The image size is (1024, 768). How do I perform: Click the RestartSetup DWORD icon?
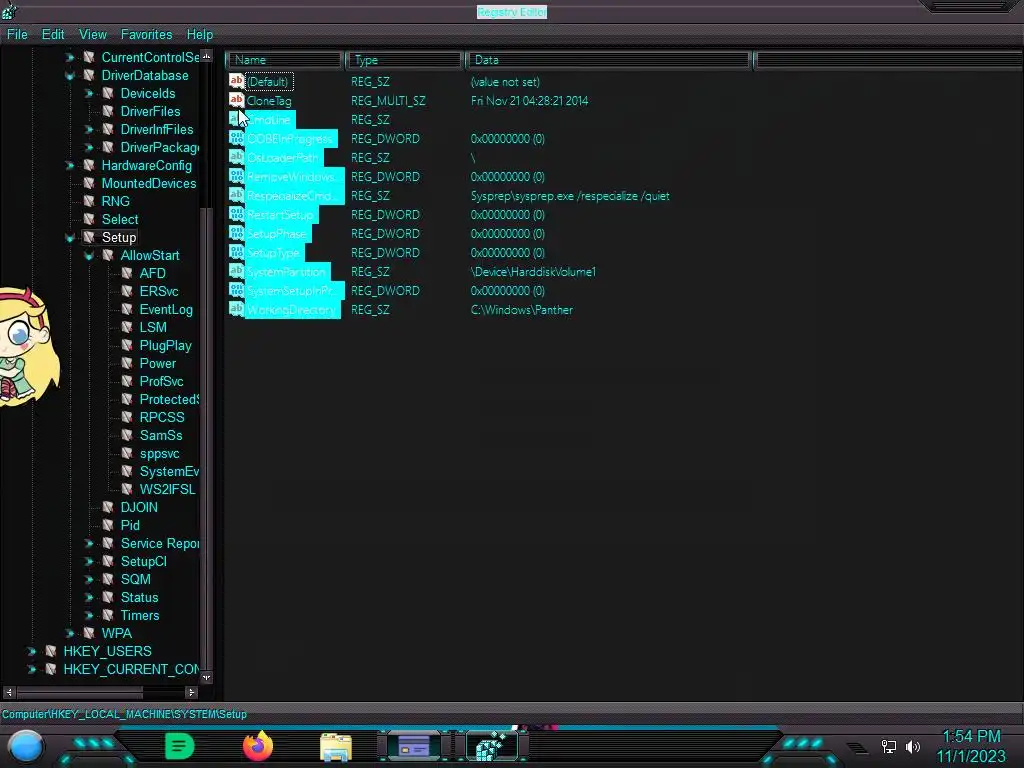[x=236, y=214]
